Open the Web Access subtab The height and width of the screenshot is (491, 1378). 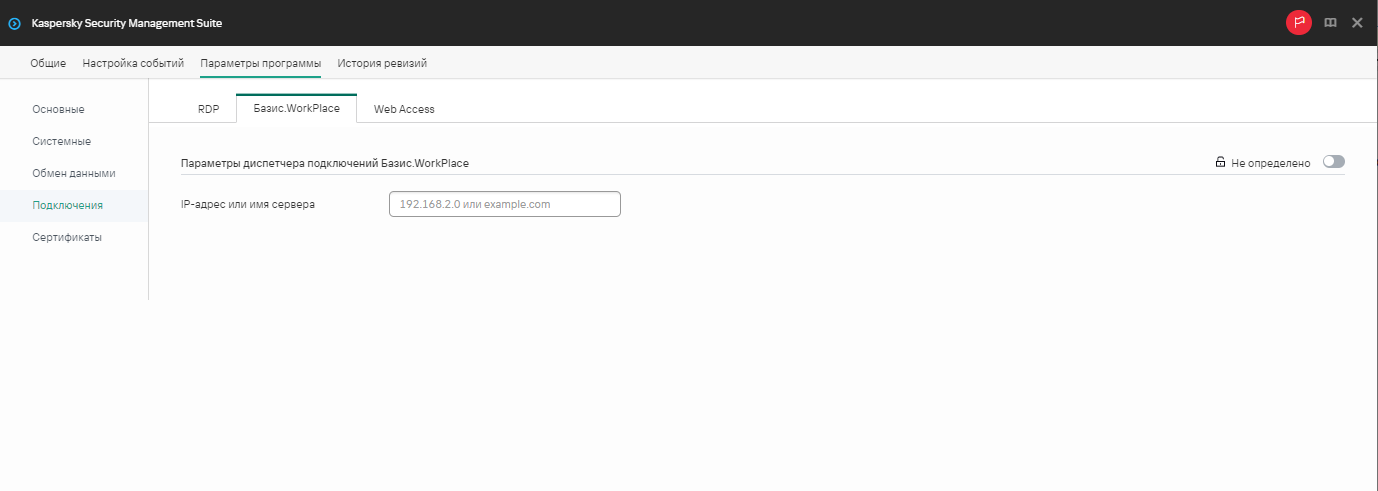tap(404, 109)
